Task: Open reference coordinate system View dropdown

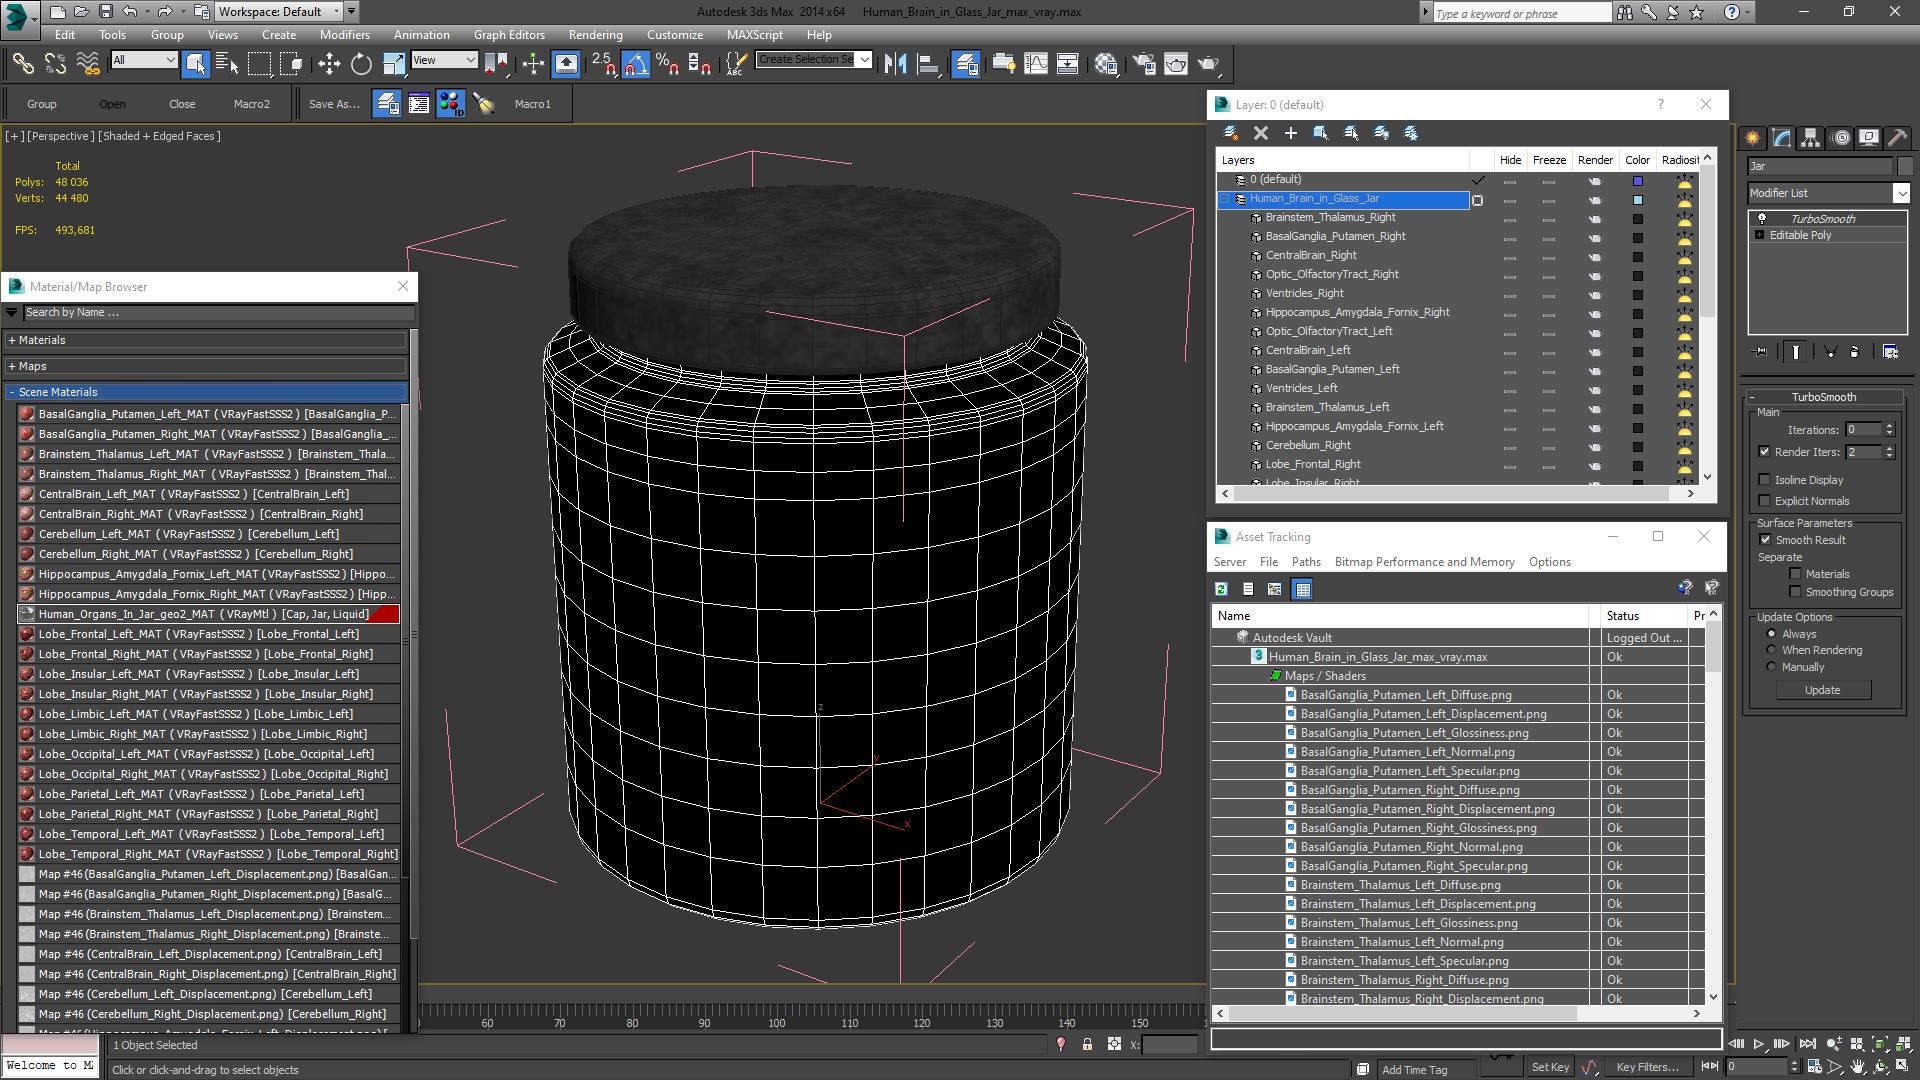Action: (444, 60)
